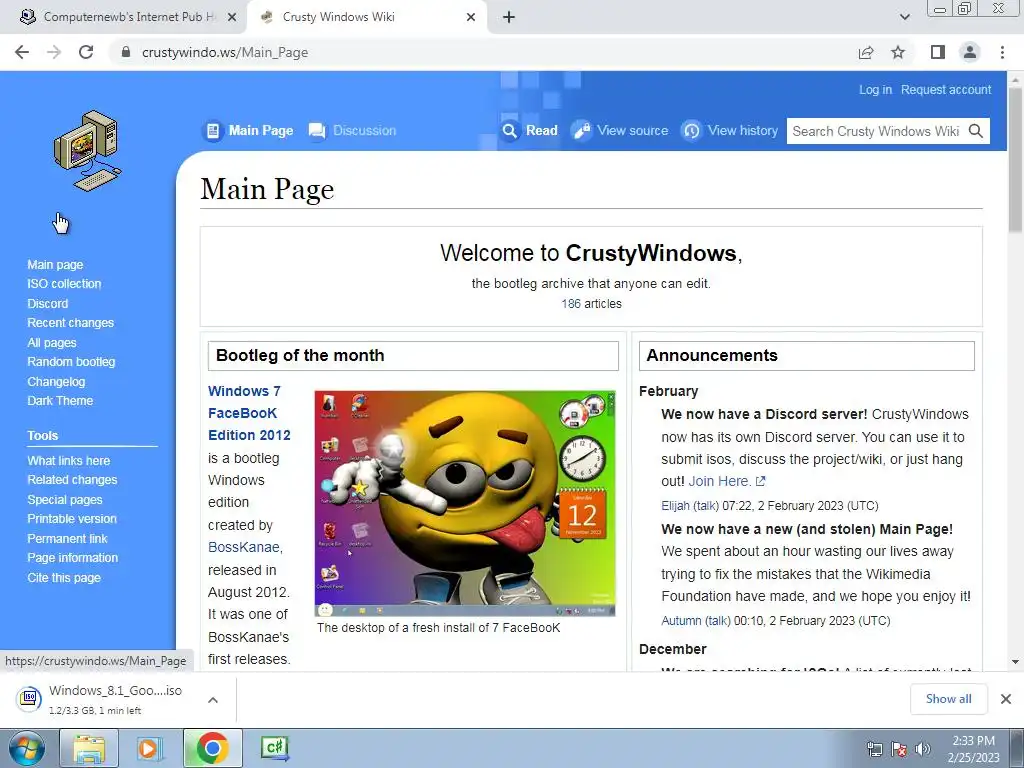Click the browser address bar URL
The image size is (1024, 768).
[x=225, y=52]
